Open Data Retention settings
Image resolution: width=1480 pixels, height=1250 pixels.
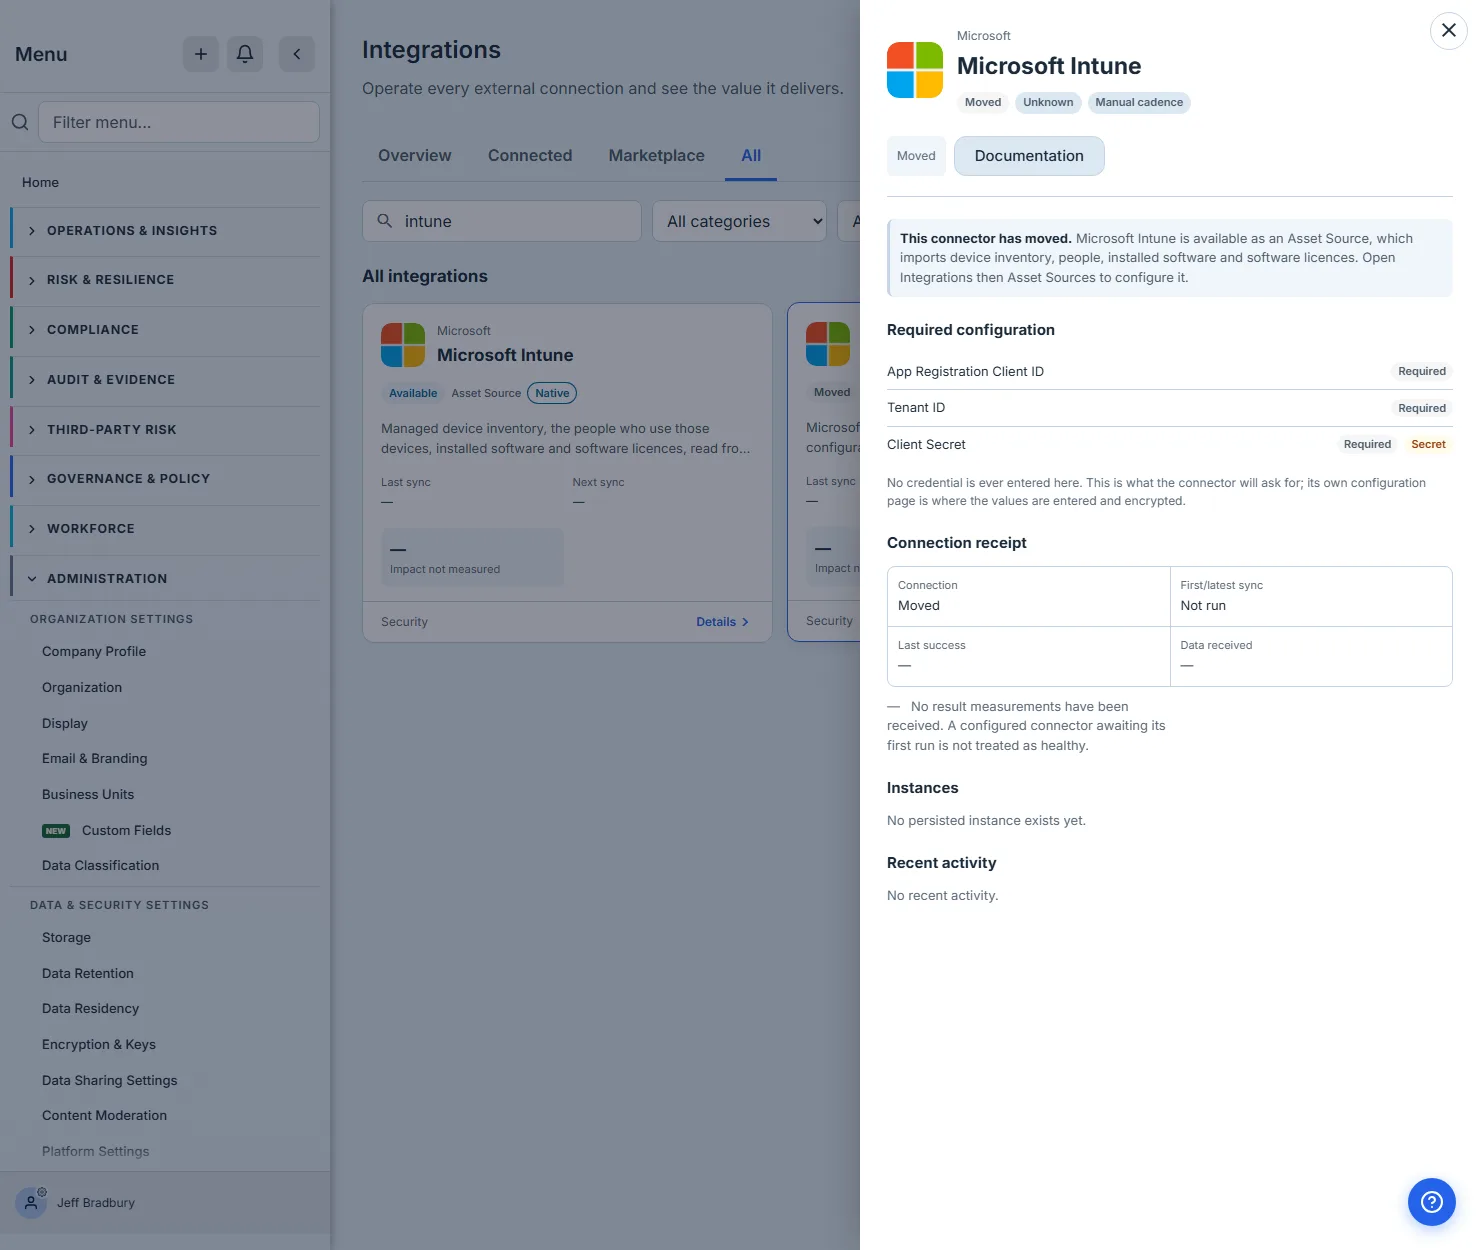tap(88, 974)
